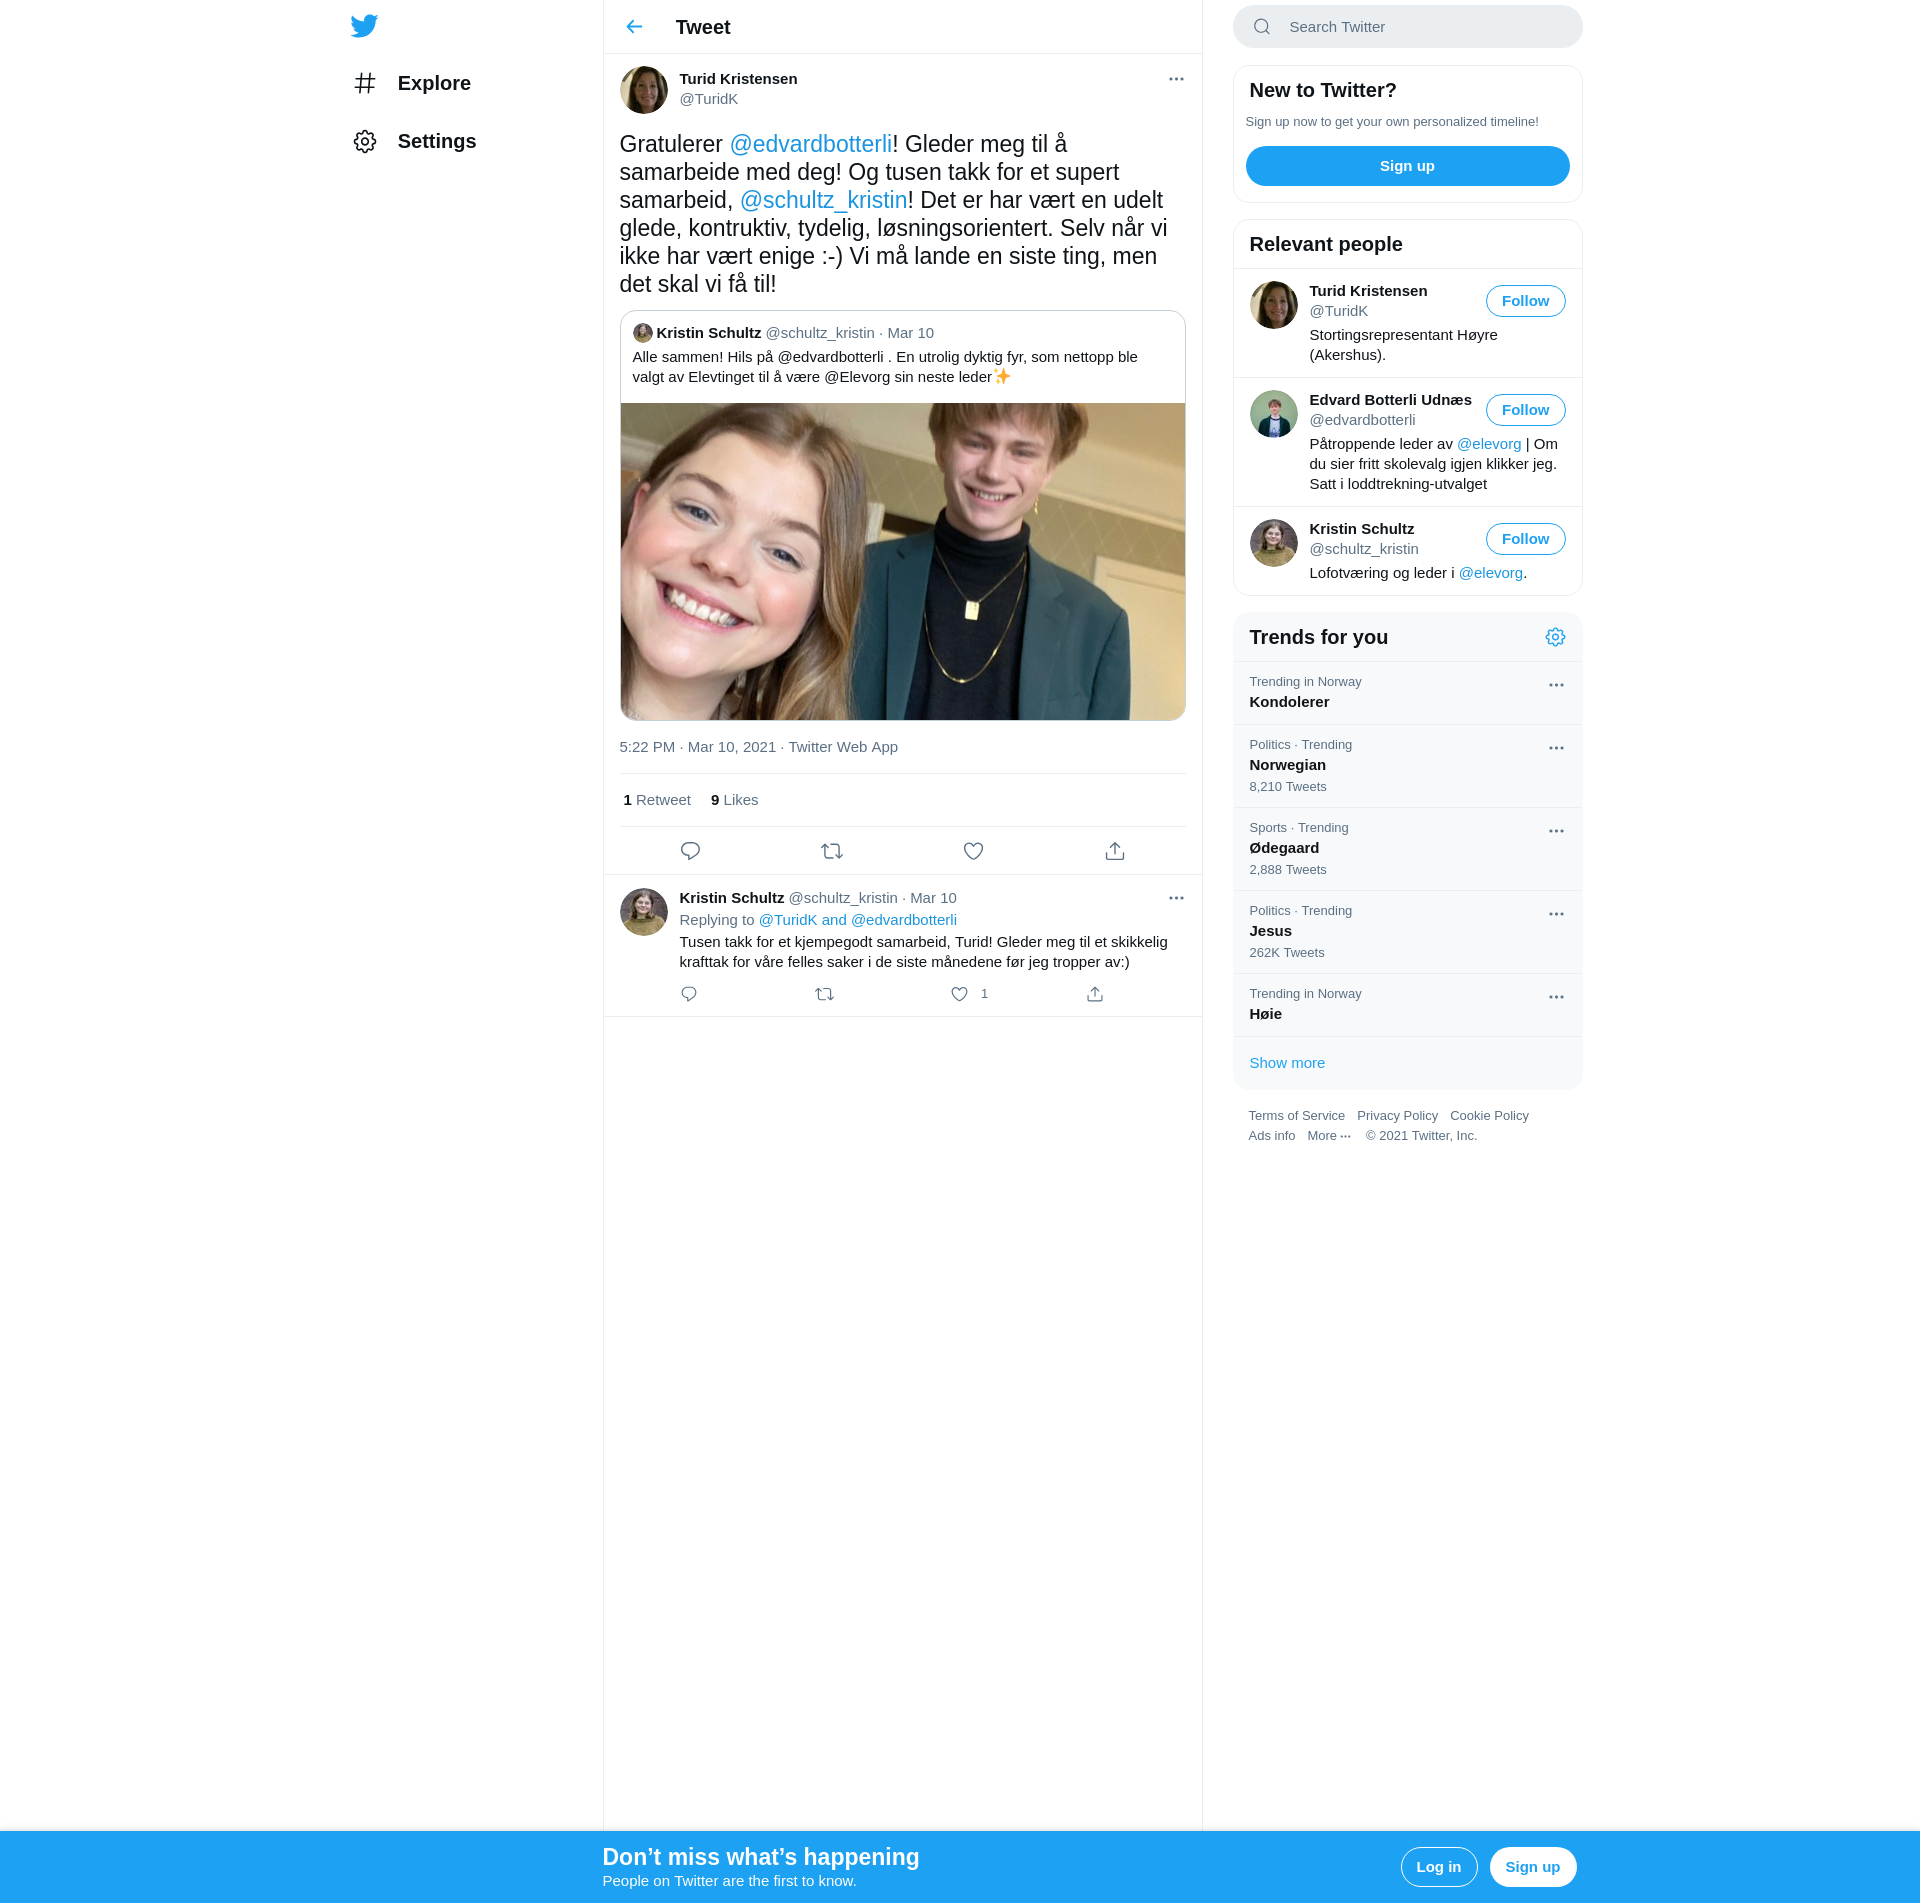Open options for Kondolerer trend
Image resolution: width=1920 pixels, height=1903 pixels.
coord(1556,685)
